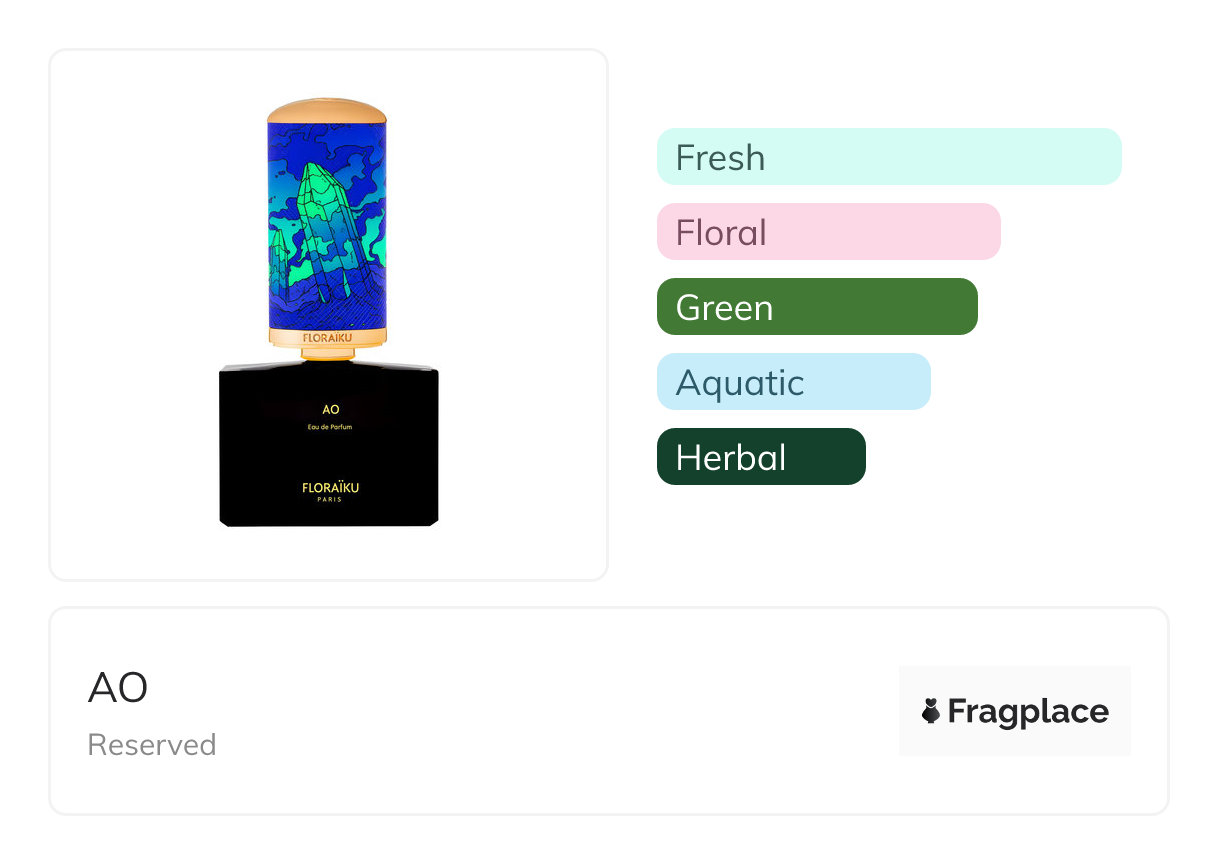
Task: Click the gold top of the cap
Action: coord(327,107)
